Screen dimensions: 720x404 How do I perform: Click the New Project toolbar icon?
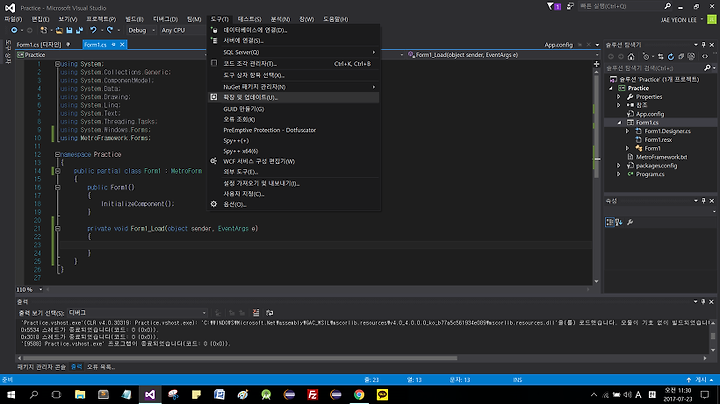[x=44, y=30]
